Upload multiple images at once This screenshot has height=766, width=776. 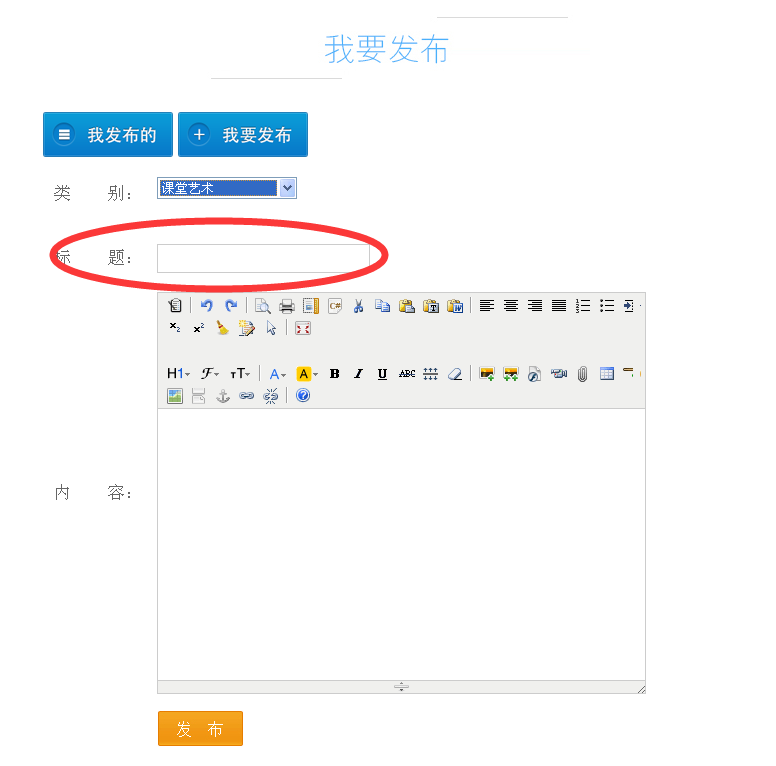coord(511,374)
